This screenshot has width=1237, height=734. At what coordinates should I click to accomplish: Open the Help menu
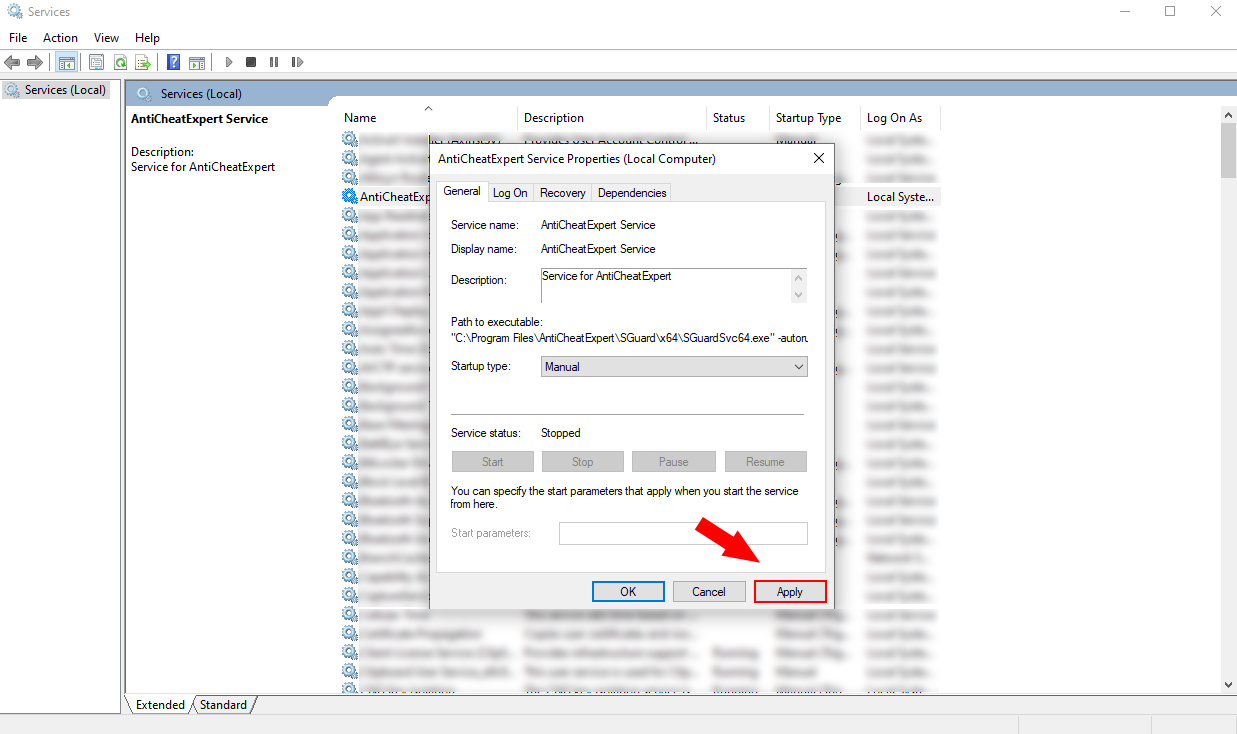pos(147,38)
